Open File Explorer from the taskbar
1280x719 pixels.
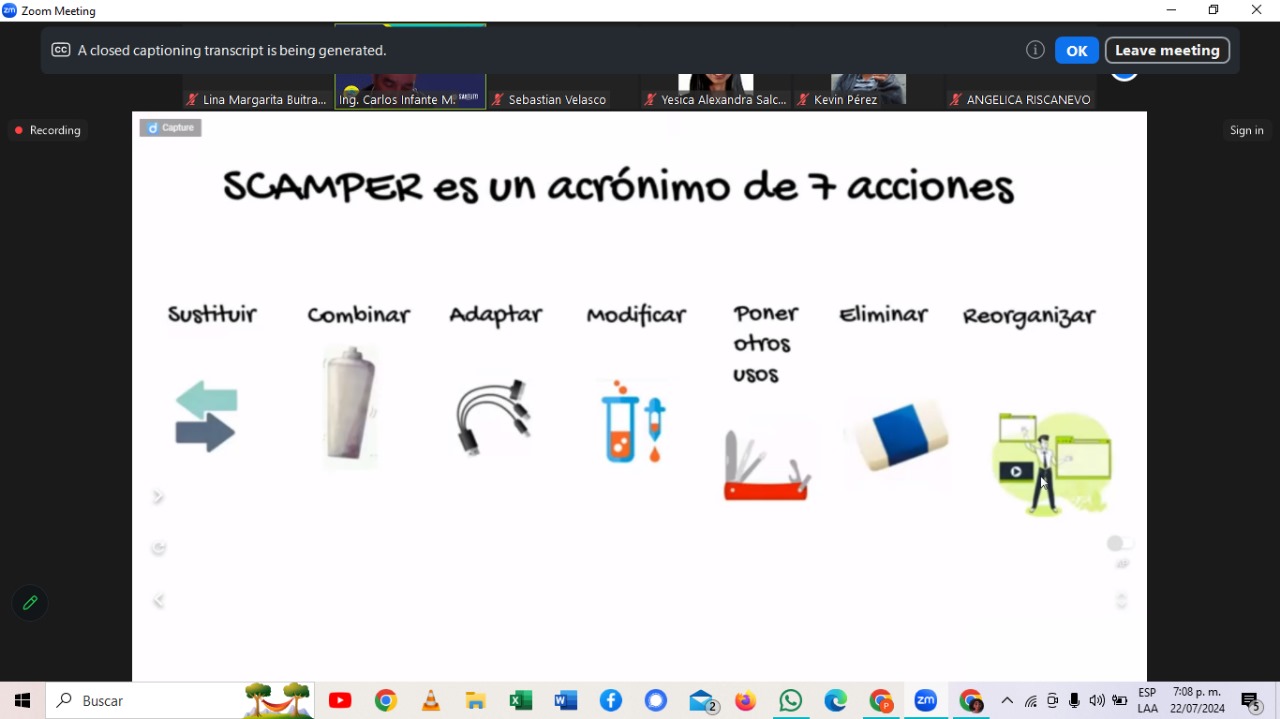[476, 701]
